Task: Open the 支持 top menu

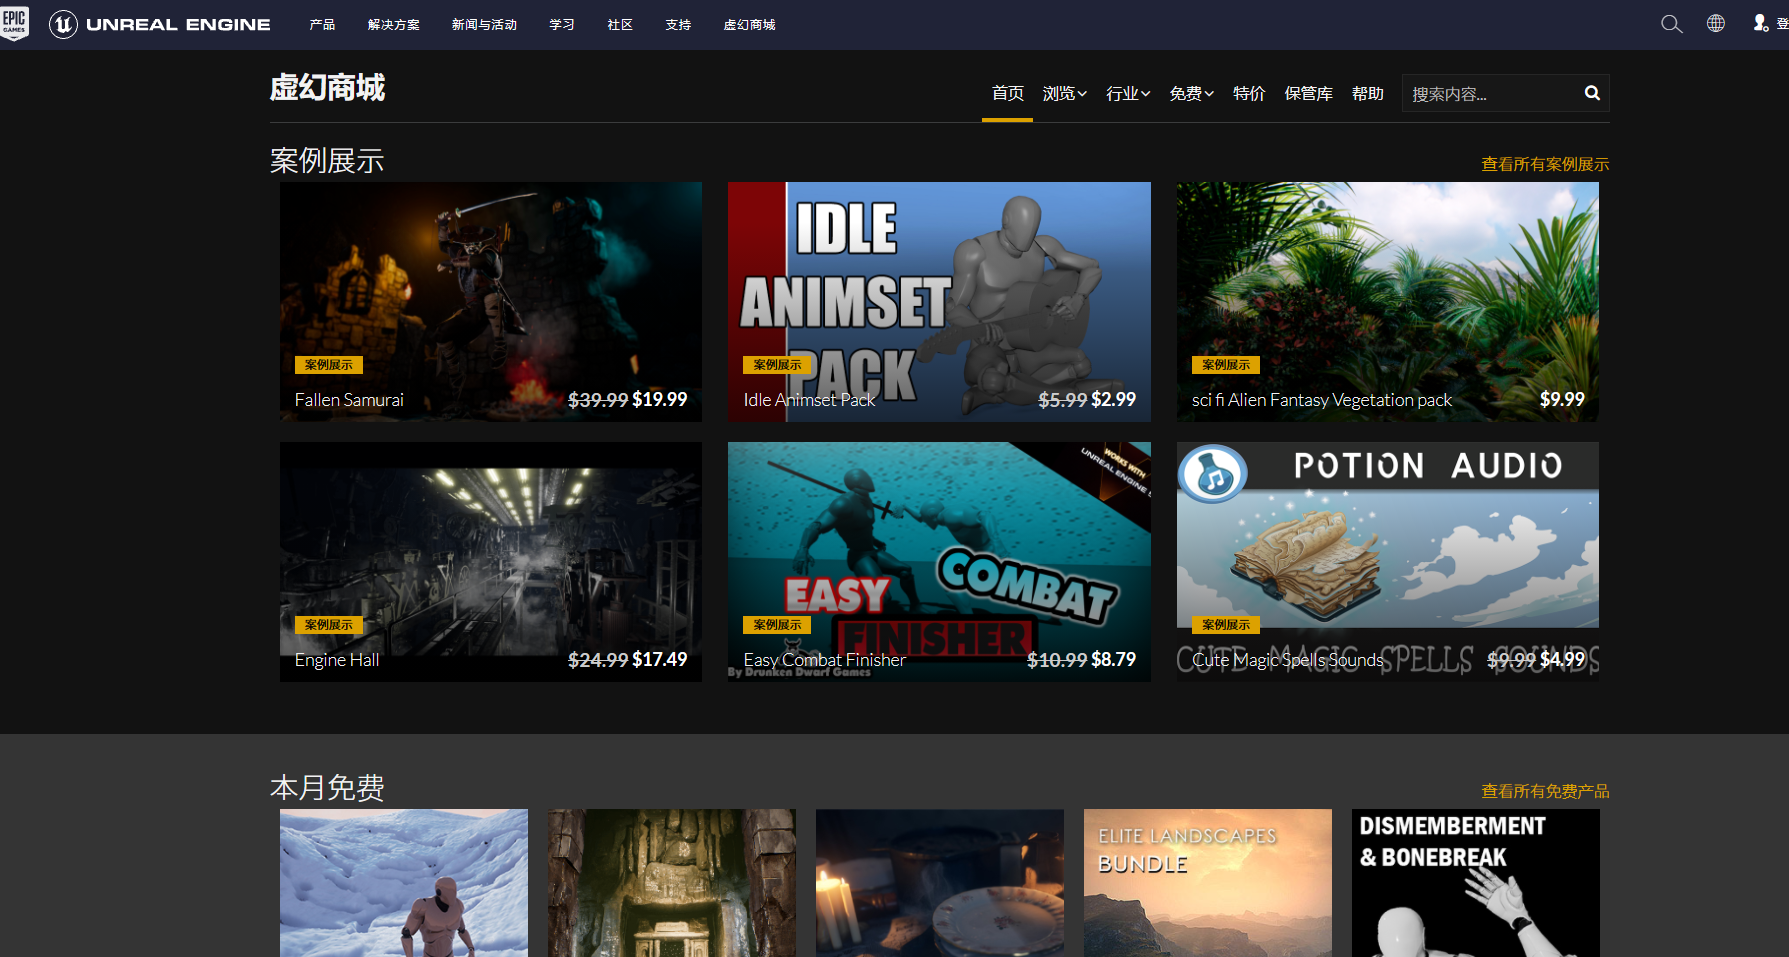Action: 678,25
